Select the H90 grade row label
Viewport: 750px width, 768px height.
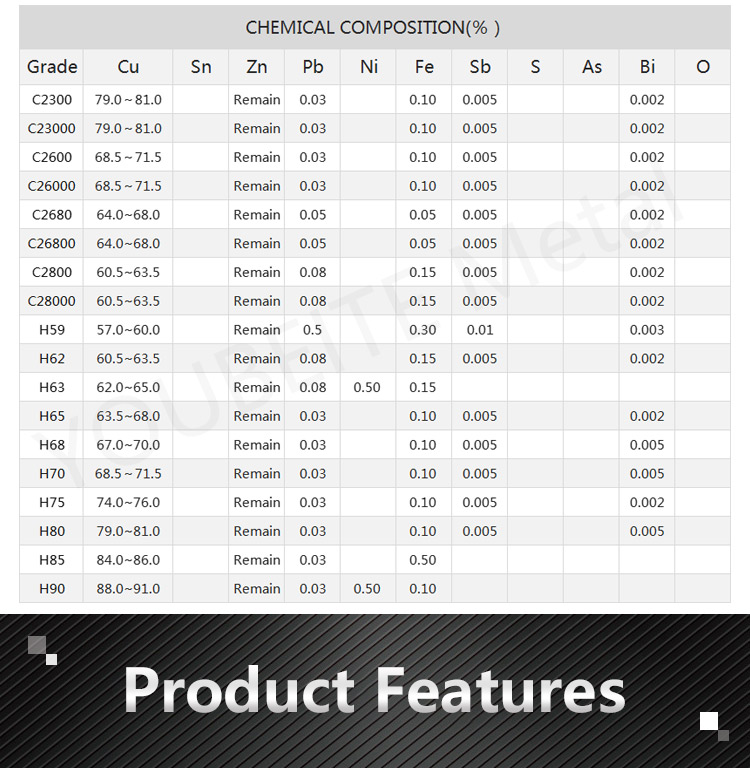tap(52, 589)
